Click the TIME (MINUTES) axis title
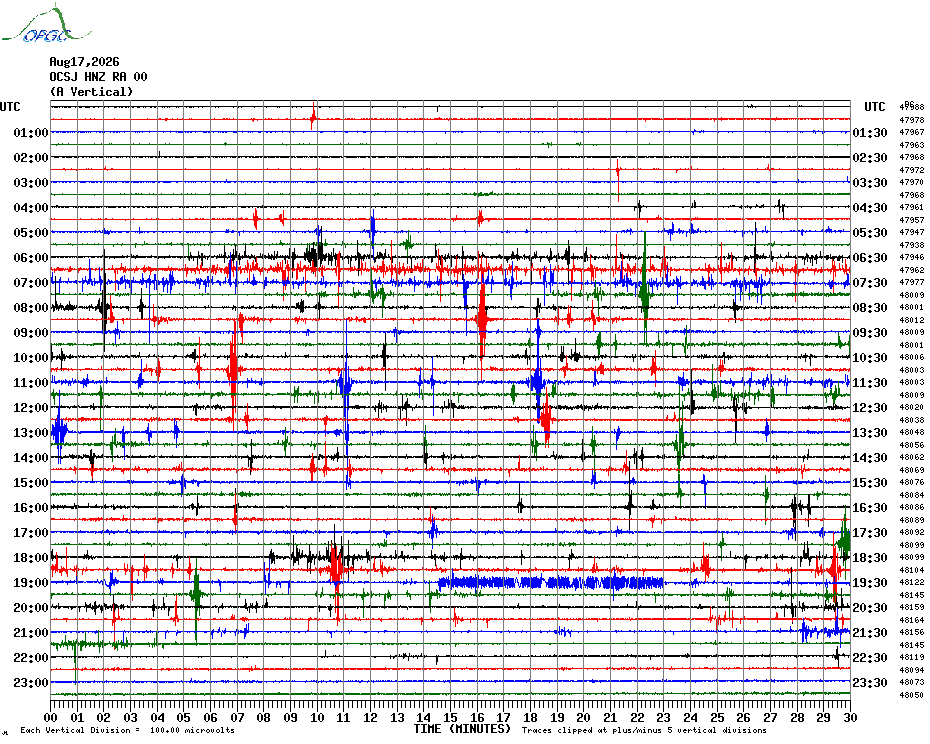Screen dimensions: 930x744 tap(462, 729)
